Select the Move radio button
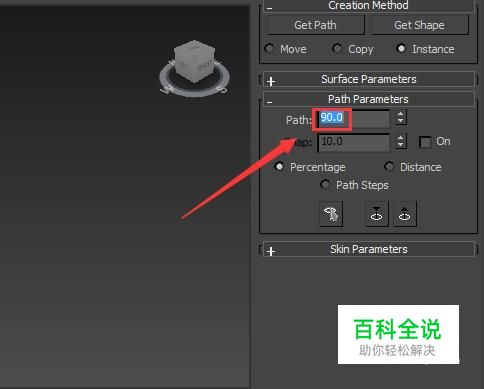This screenshot has height=389, width=484. pyautogui.click(x=269, y=49)
